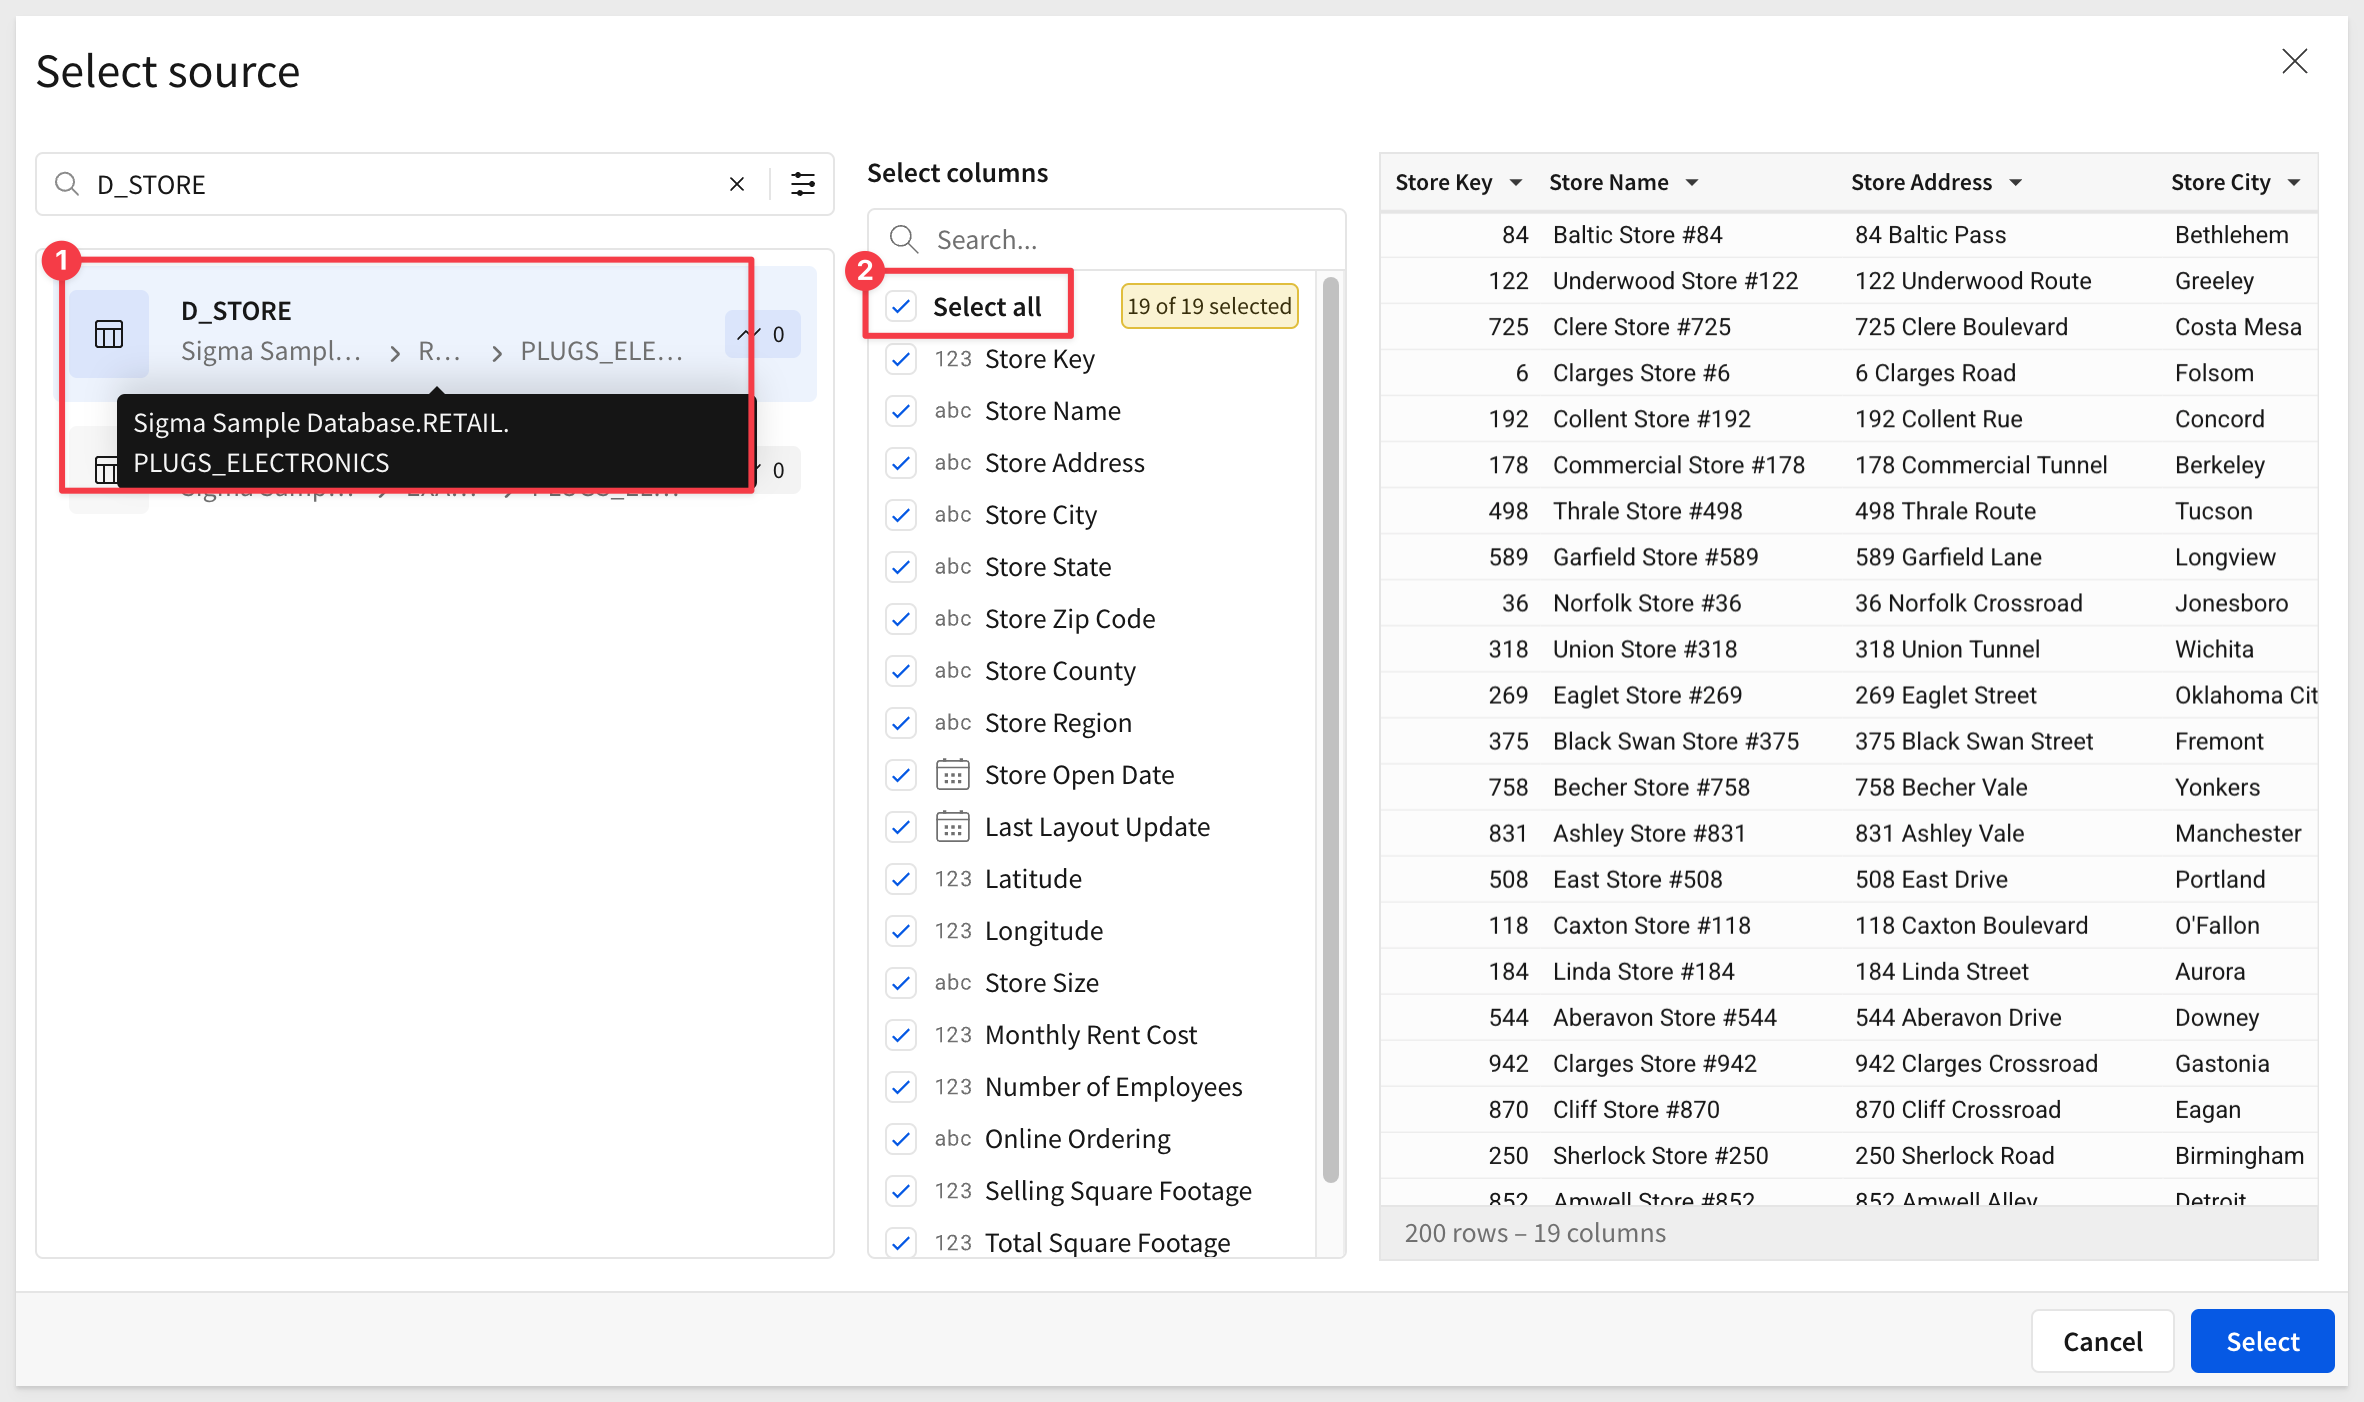Click the calendar icon beside Last Layout Update
The image size is (2364, 1402).
(x=952, y=827)
